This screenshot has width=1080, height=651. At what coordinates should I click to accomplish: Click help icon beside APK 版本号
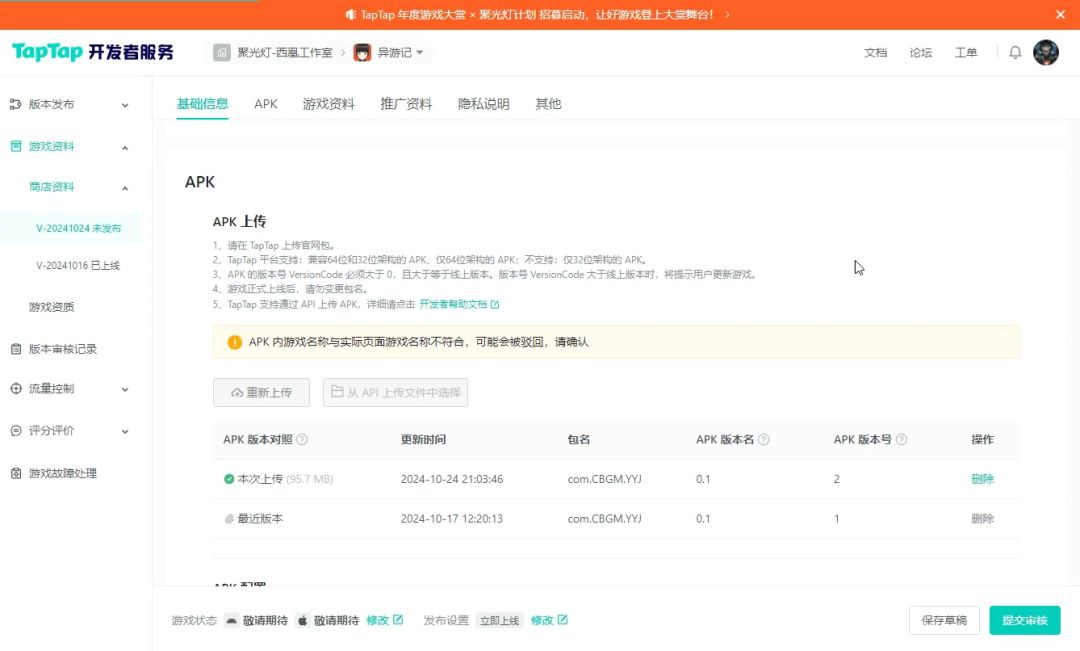point(901,440)
